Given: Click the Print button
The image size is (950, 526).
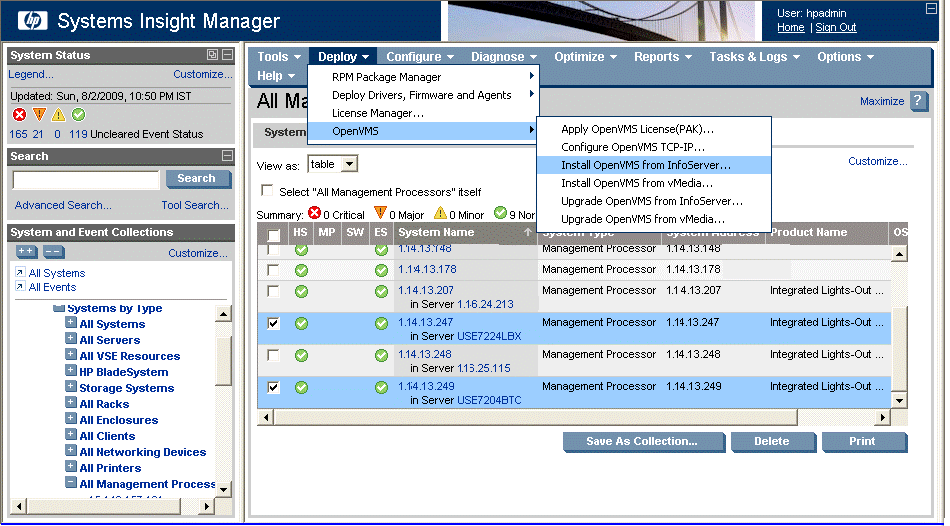Looking at the screenshot, I should [x=863, y=442].
